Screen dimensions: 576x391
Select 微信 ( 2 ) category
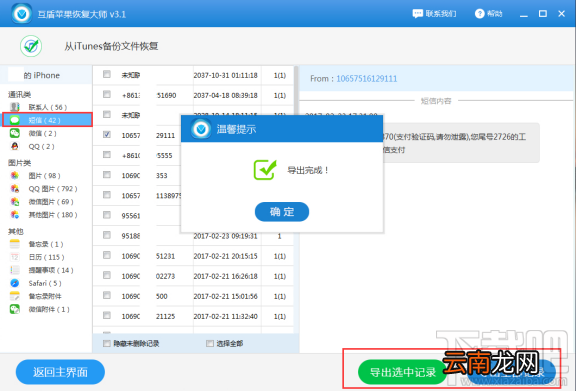(x=43, y=133)
